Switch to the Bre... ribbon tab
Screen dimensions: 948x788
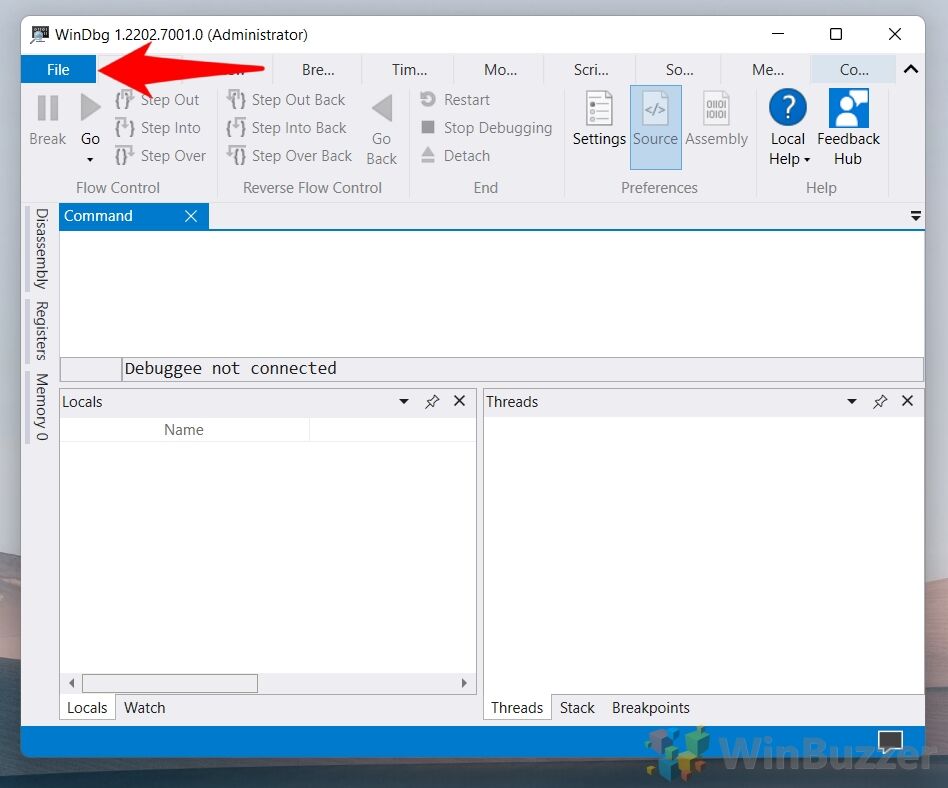(x=318, y=70)
